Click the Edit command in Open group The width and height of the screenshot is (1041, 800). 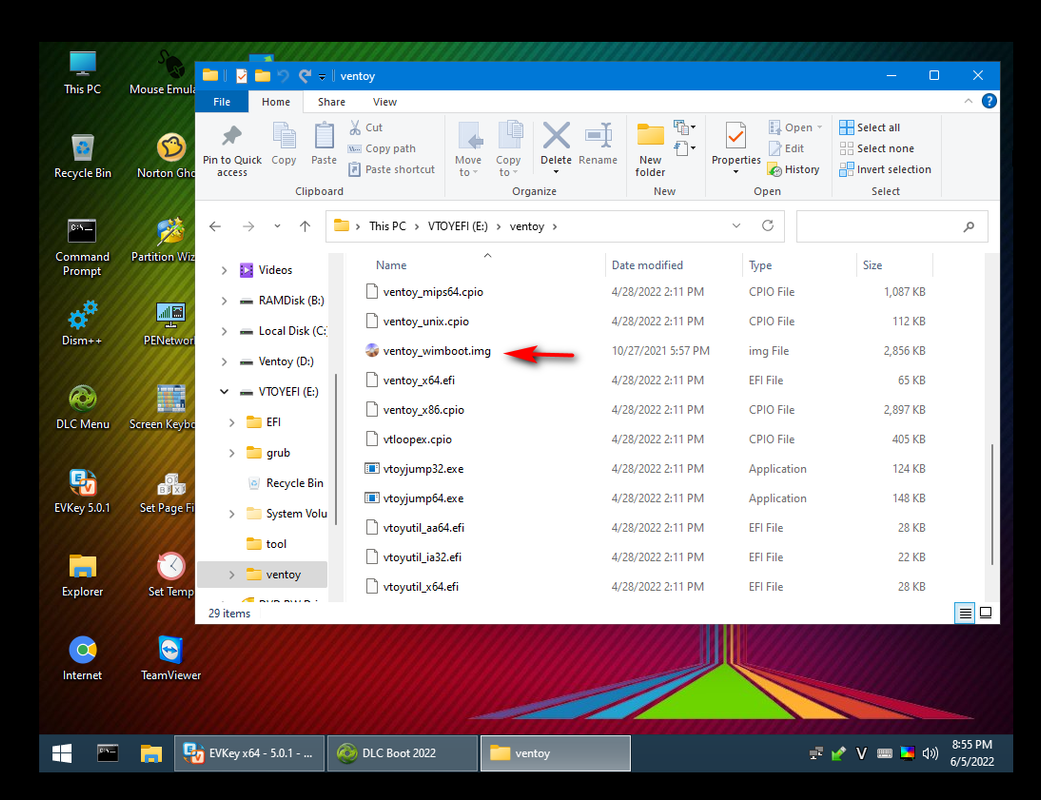(x=786, y=149)
